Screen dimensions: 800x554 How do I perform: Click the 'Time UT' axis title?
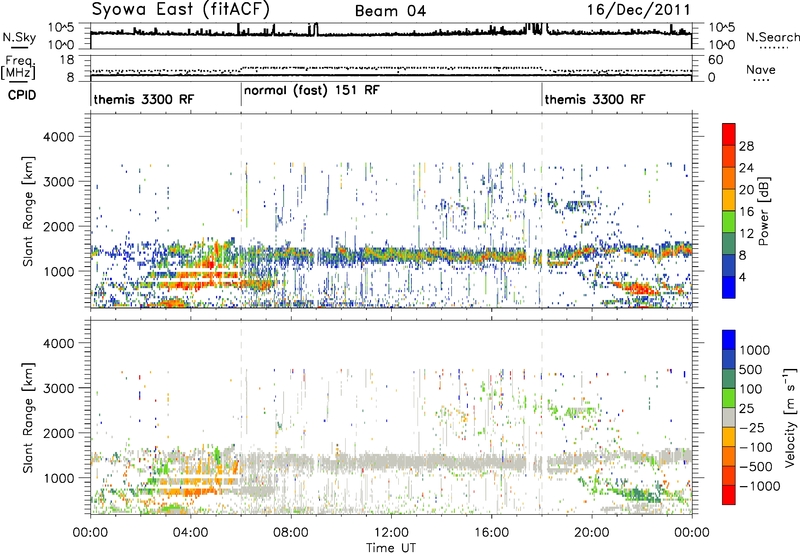tap(391, 548)
